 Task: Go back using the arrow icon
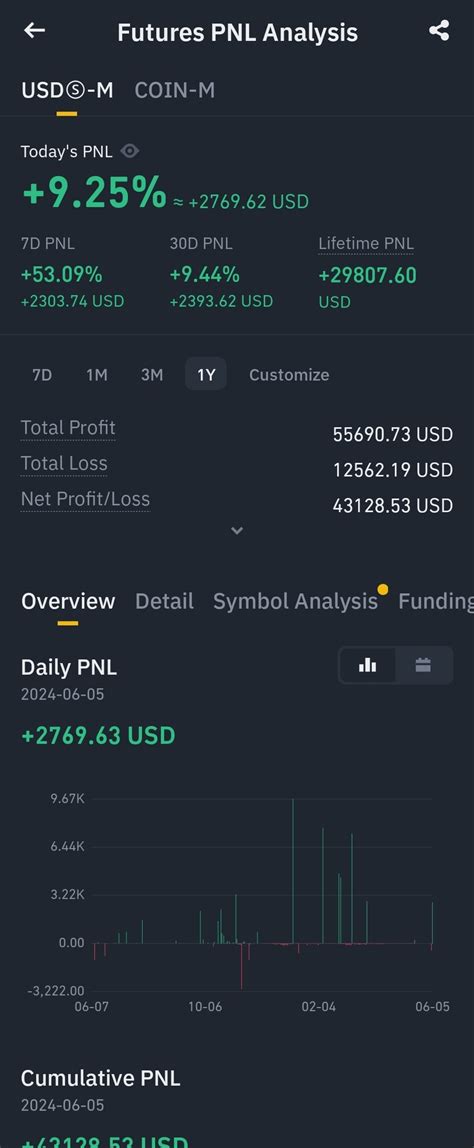pos(34,31)
